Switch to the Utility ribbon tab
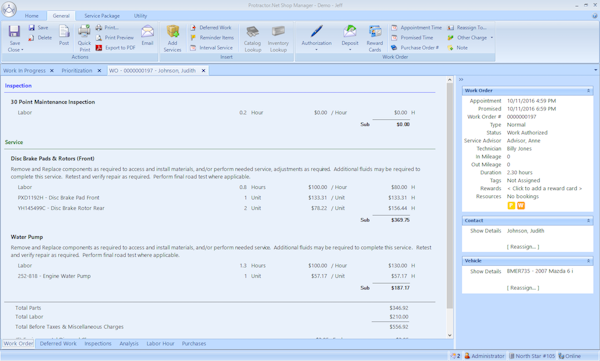 [140, 16]
